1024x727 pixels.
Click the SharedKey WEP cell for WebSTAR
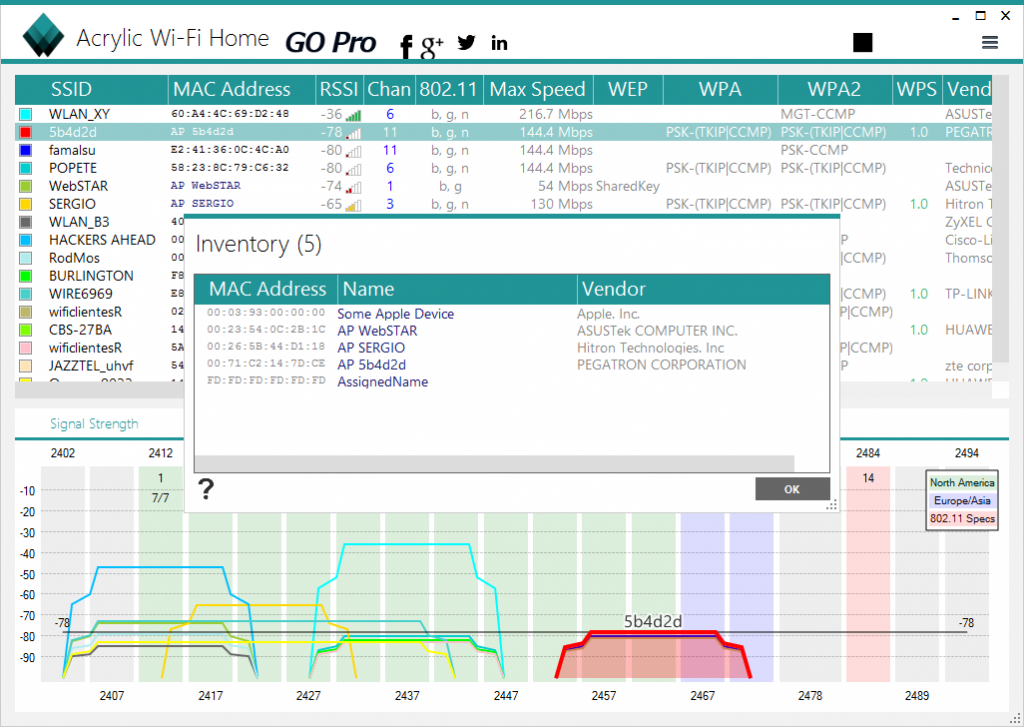click(x=628, y=186)
